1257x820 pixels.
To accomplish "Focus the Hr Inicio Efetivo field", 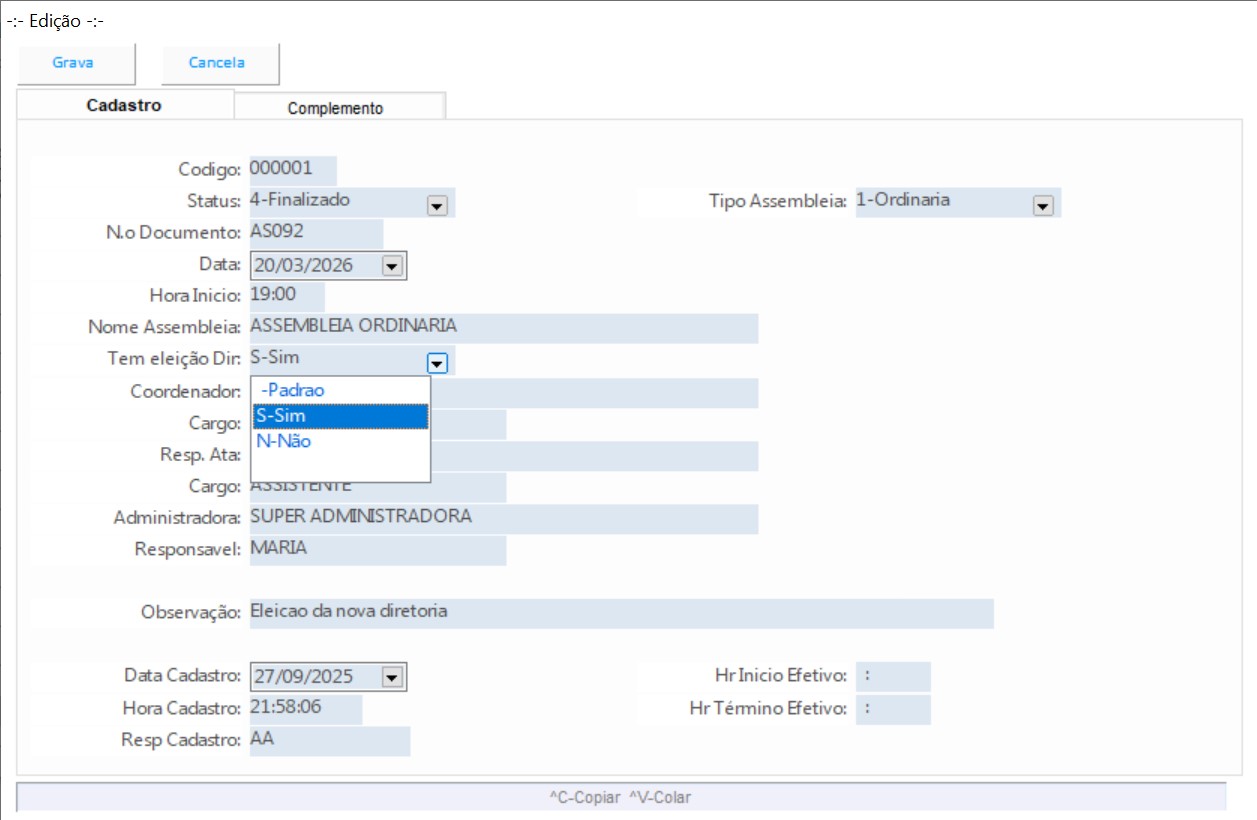I will tap(892, 676).
